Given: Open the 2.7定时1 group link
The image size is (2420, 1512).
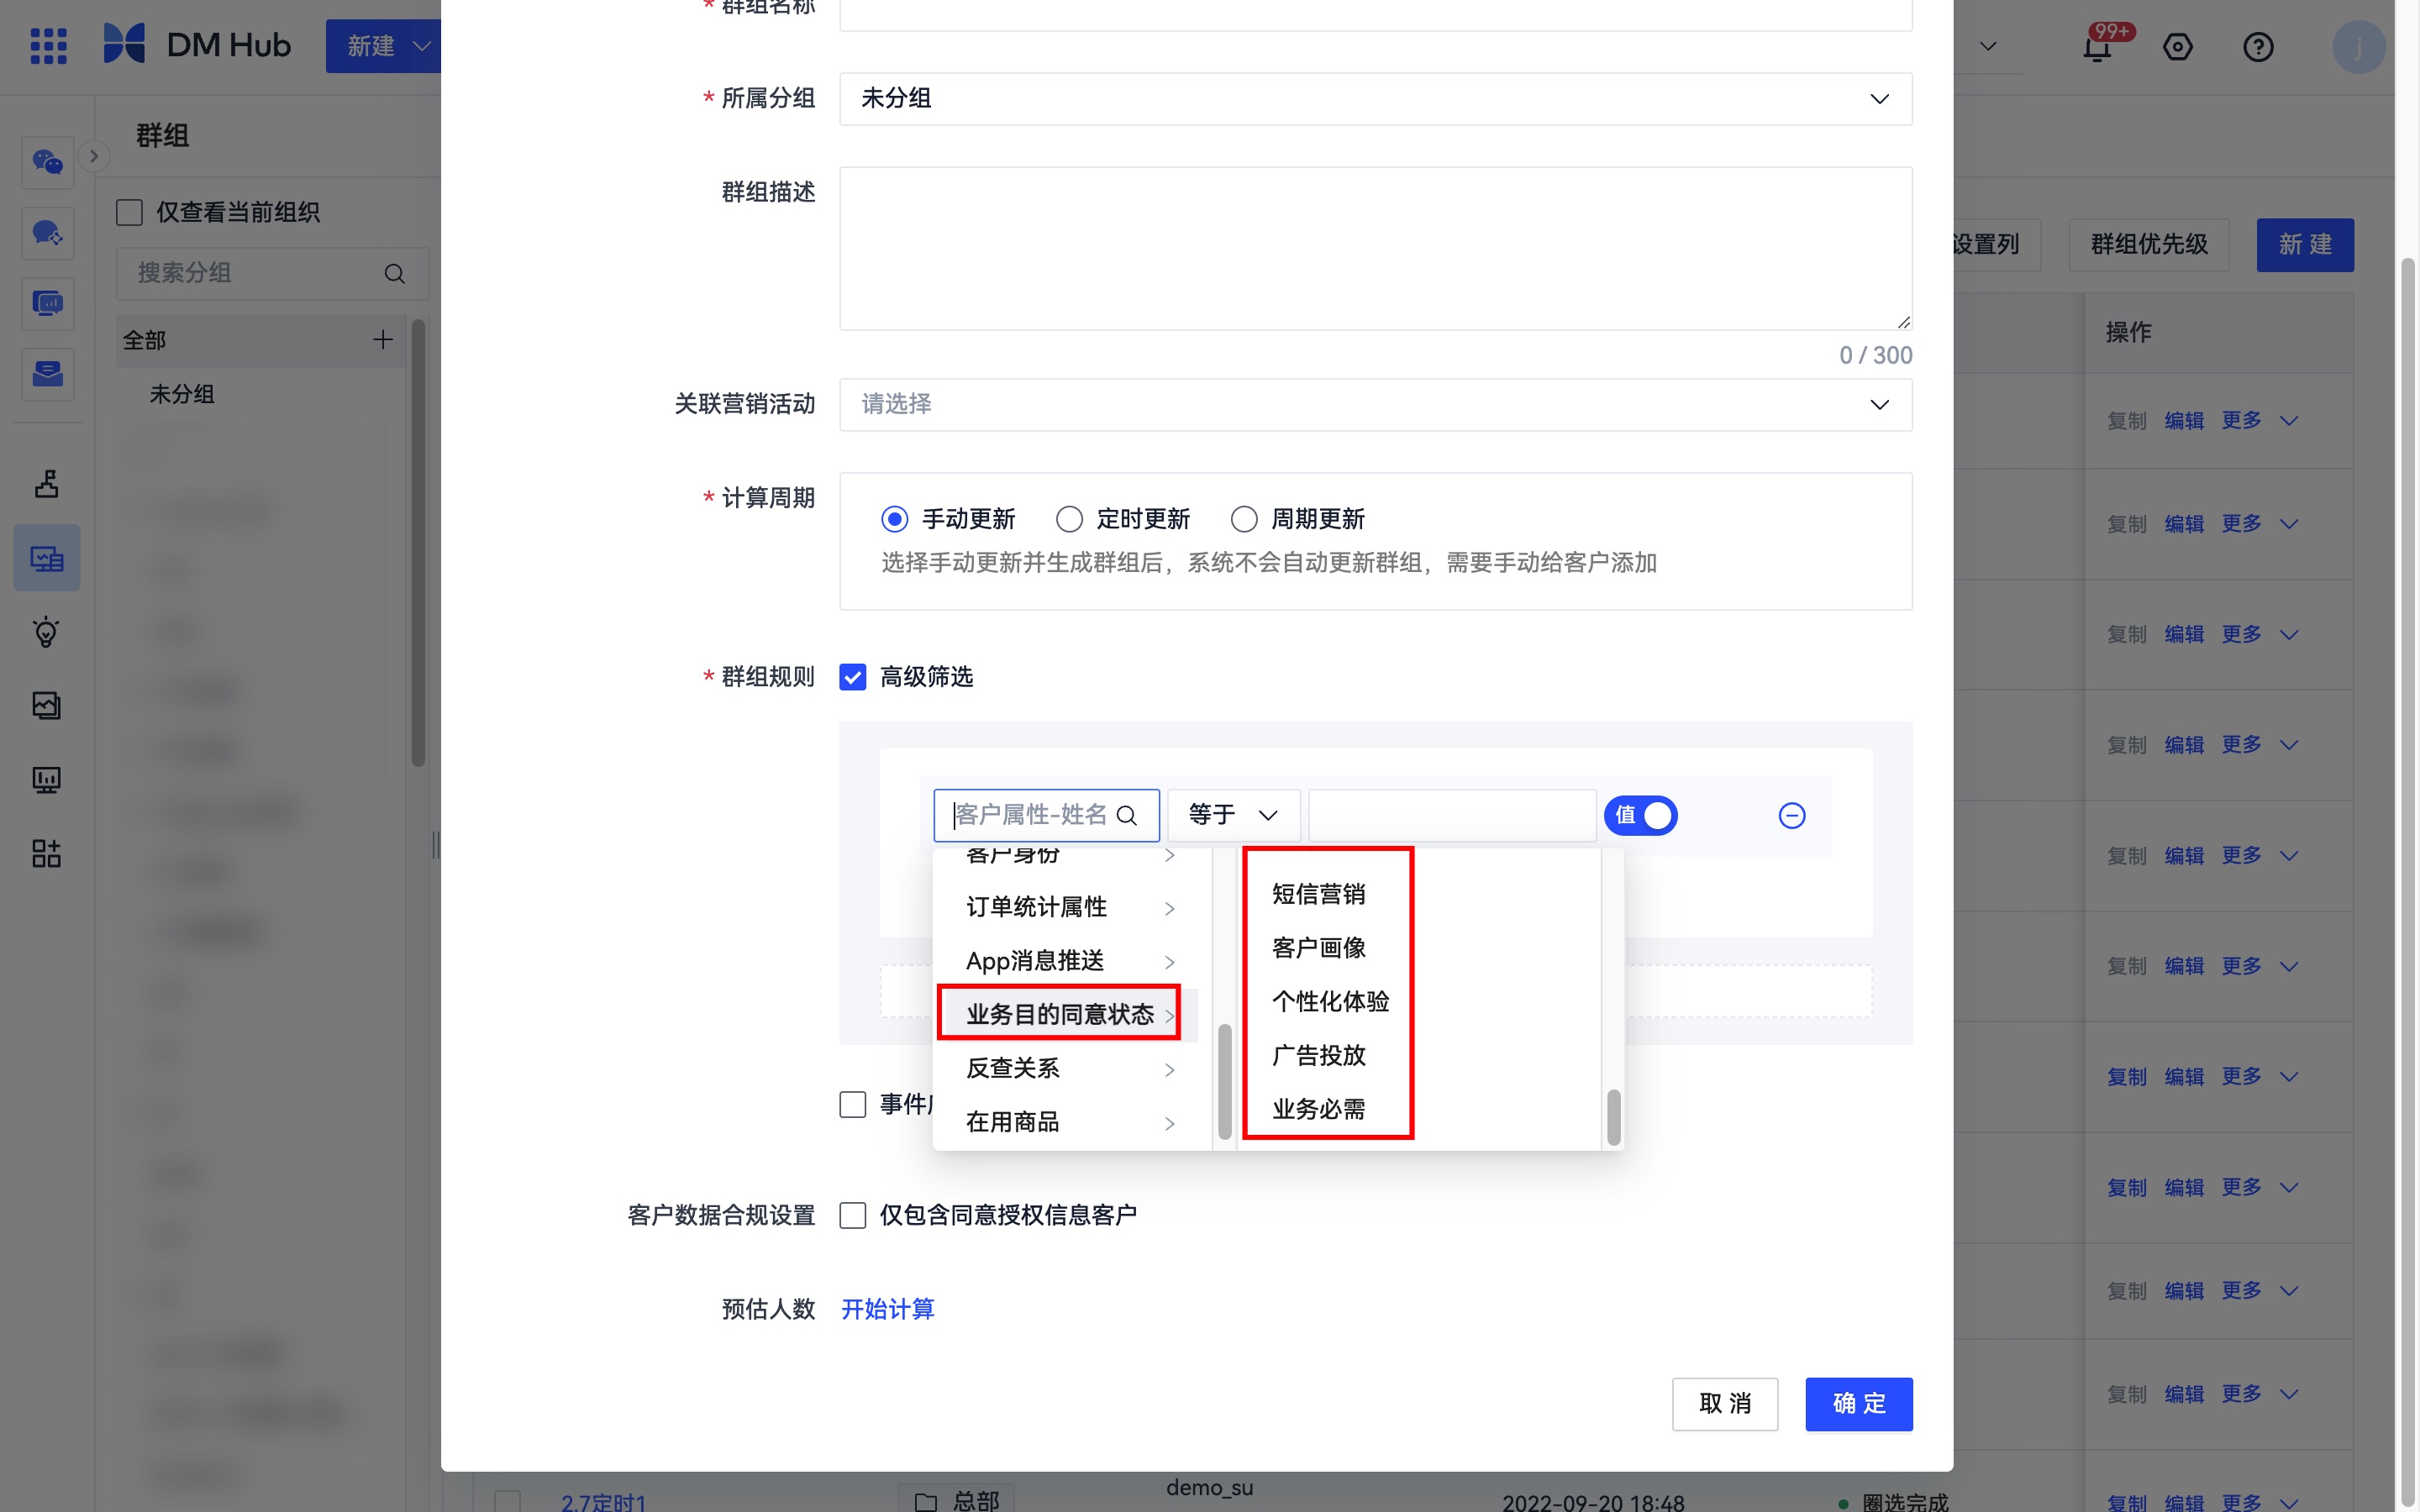Looking at the screenshot, I should pyautogui.click(x=604, y=1501).
